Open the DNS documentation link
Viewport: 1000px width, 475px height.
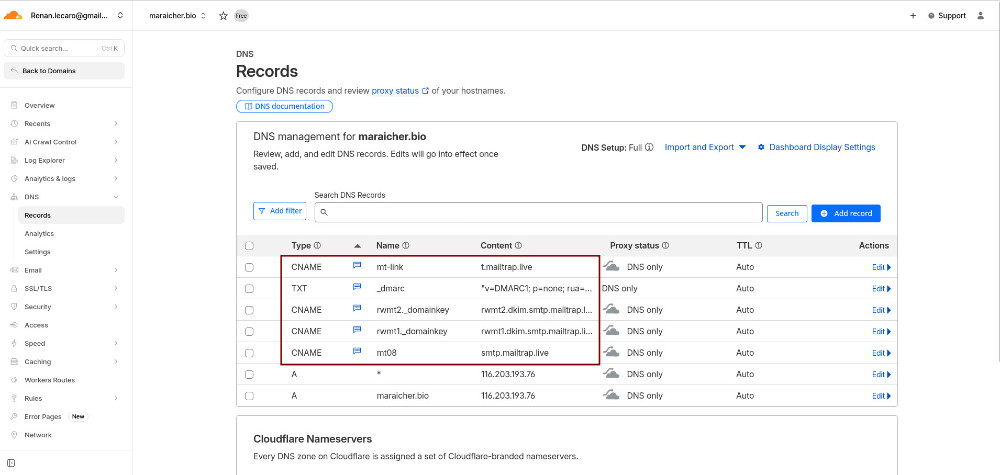284,106
